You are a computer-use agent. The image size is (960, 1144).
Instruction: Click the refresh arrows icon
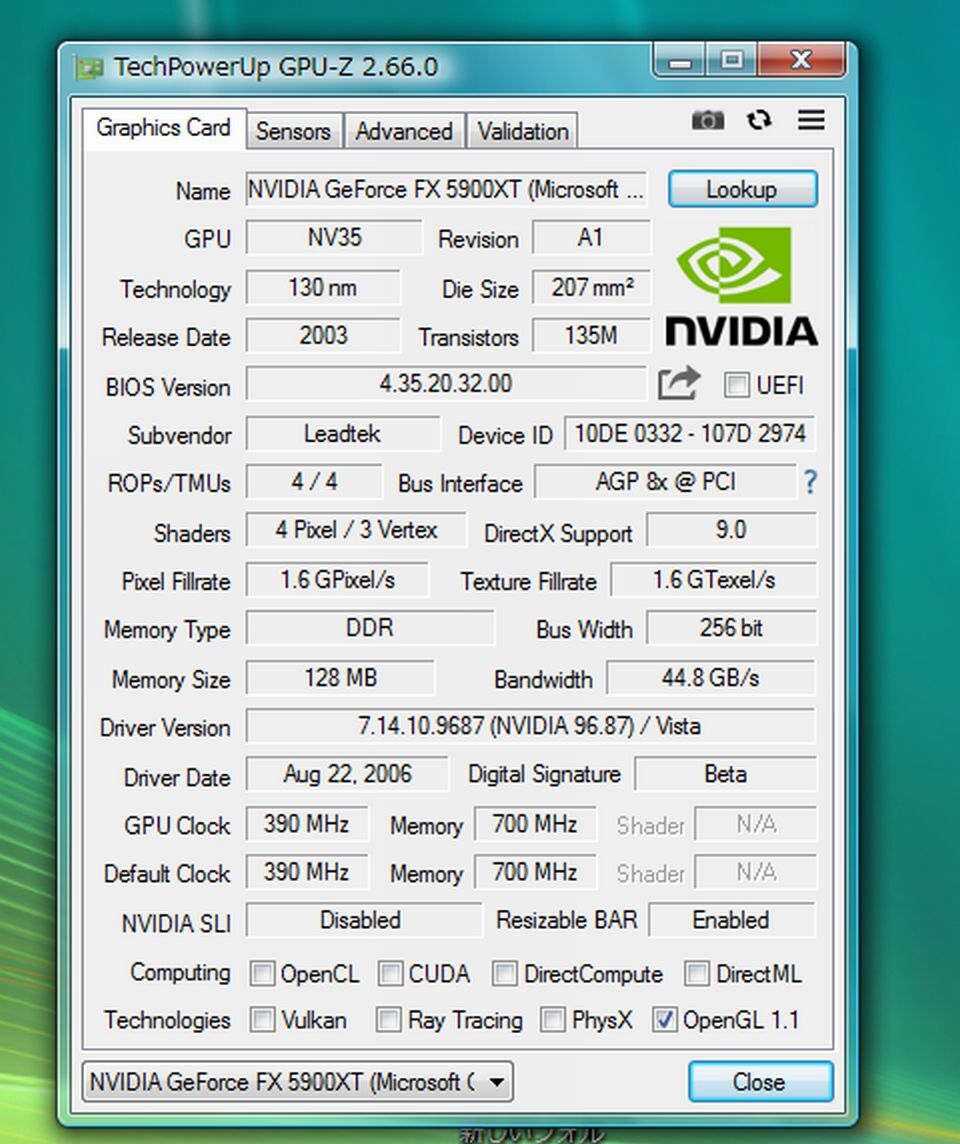(x=759, y=120)
